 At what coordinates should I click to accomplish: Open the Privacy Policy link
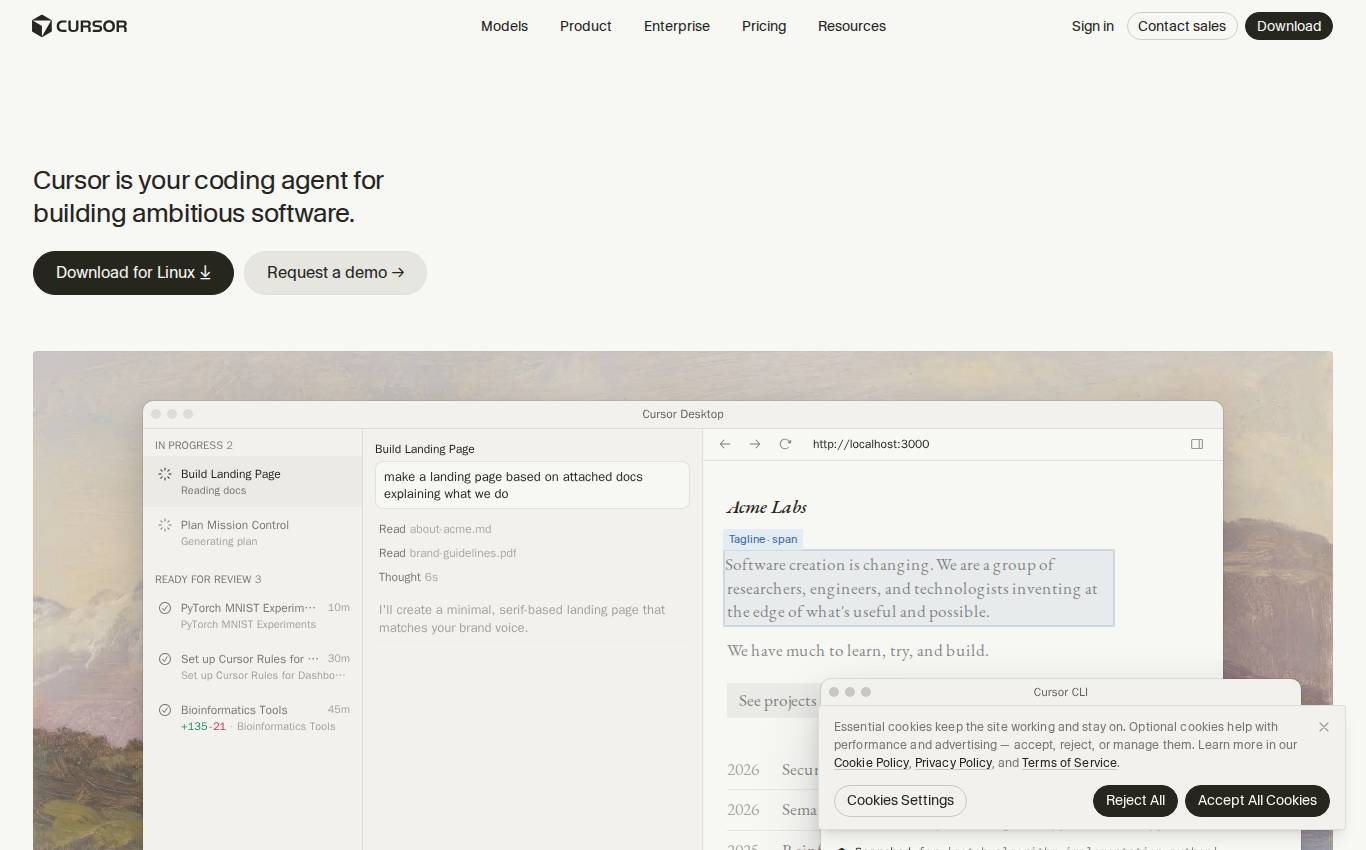pyautogui.click(x=953, y=763)
